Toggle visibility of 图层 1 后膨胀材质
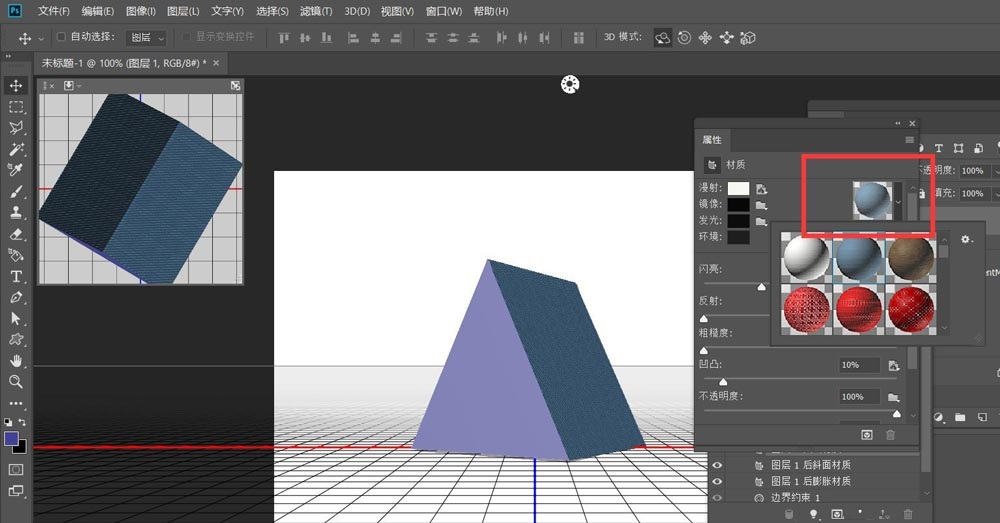1000x523 pixels. pyautogui.click(x=717, y=481)
